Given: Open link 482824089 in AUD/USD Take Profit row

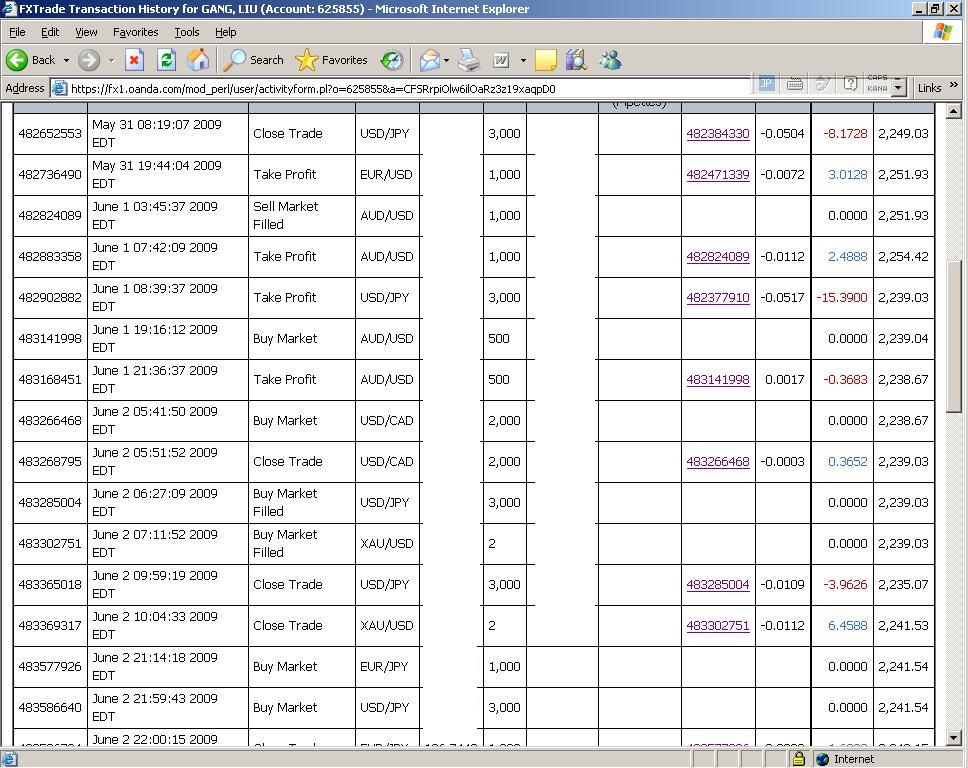Looking at the screenshot, I should [x=718, y=256].
